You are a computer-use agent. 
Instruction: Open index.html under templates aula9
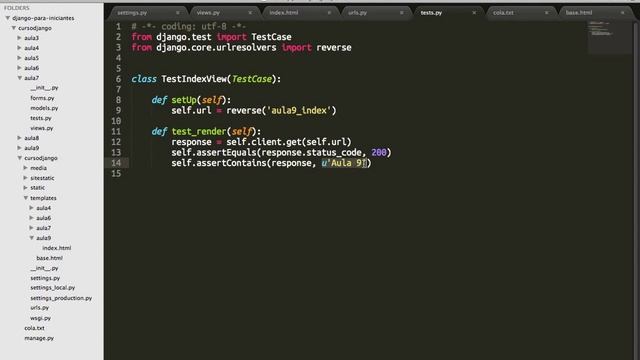click(57, 248)
